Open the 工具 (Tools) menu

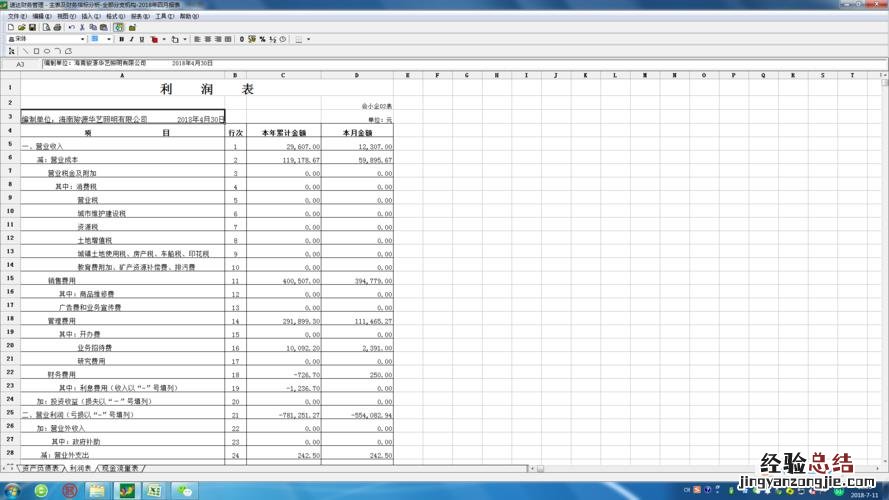164,16
